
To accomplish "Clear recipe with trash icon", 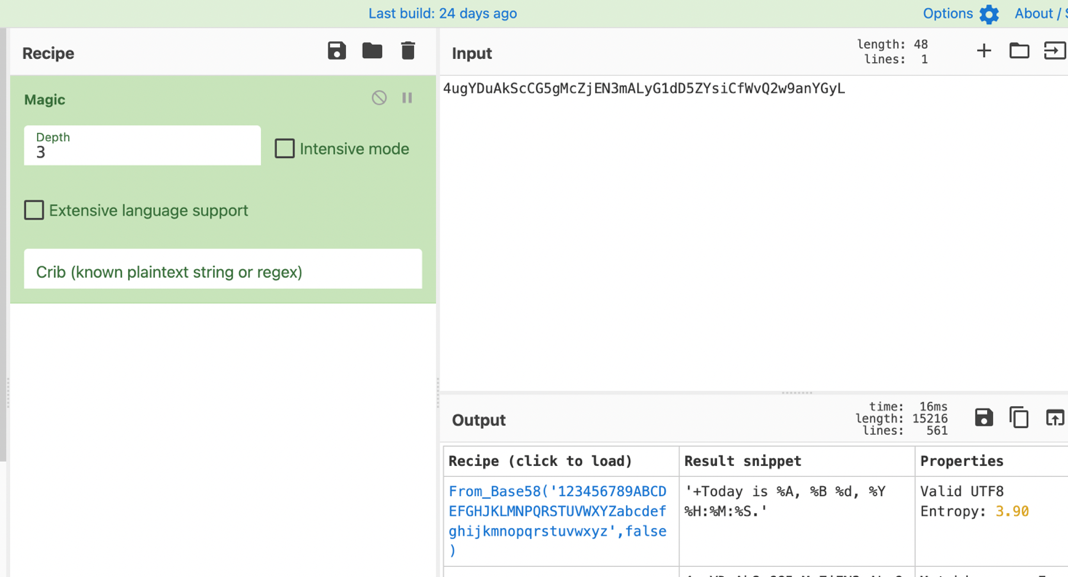I will [x=408, y=51].
